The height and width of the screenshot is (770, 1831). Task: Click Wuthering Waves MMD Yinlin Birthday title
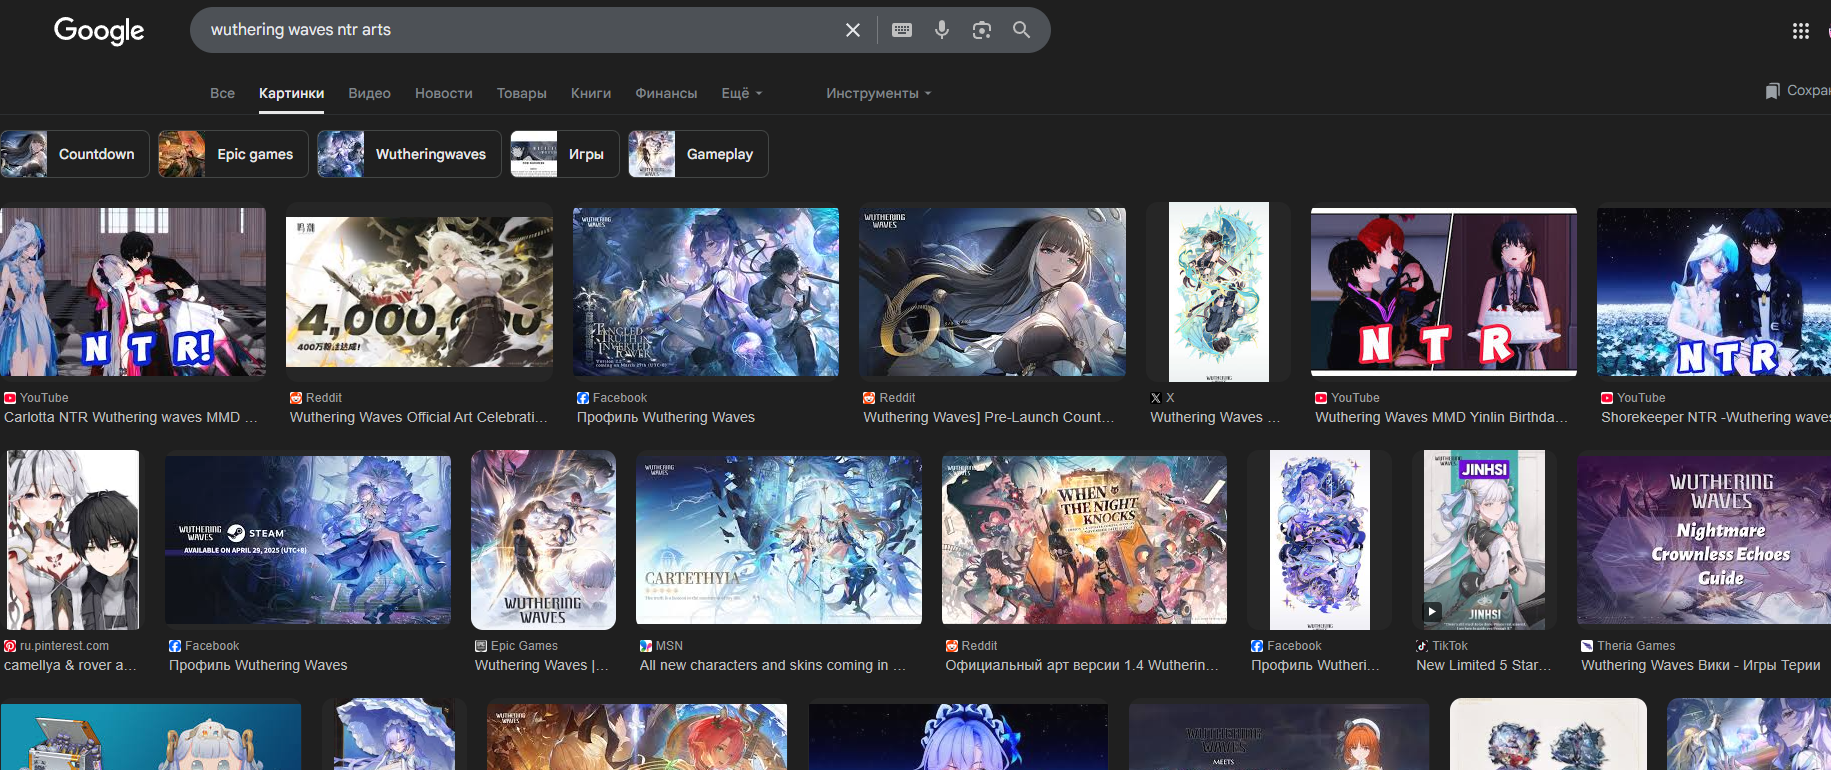click(1441, 417)
